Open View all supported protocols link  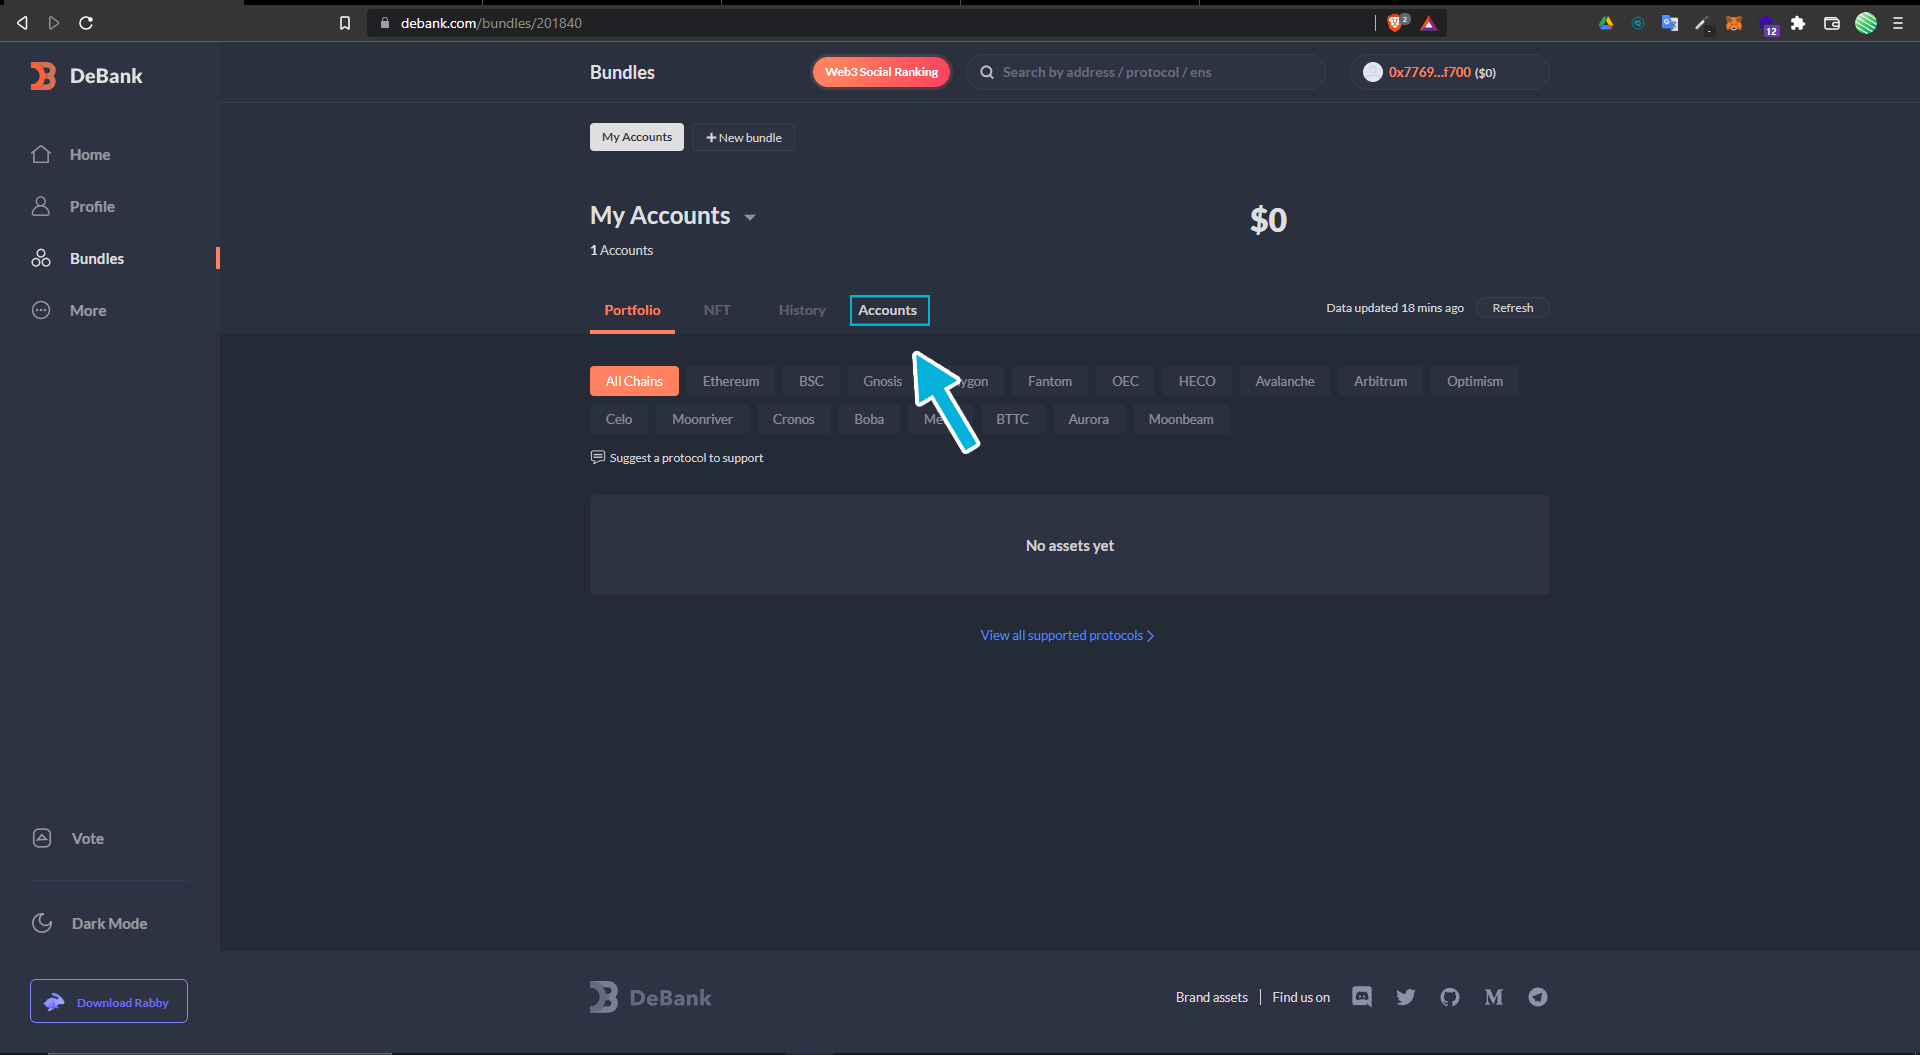click(x=1067, y=635)
